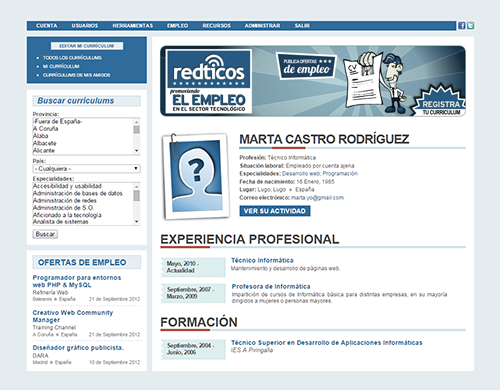Open Currículums de mis amigos link
Image resolution: width=500 pixels, height=390 pixels.
tap(76, 75)
